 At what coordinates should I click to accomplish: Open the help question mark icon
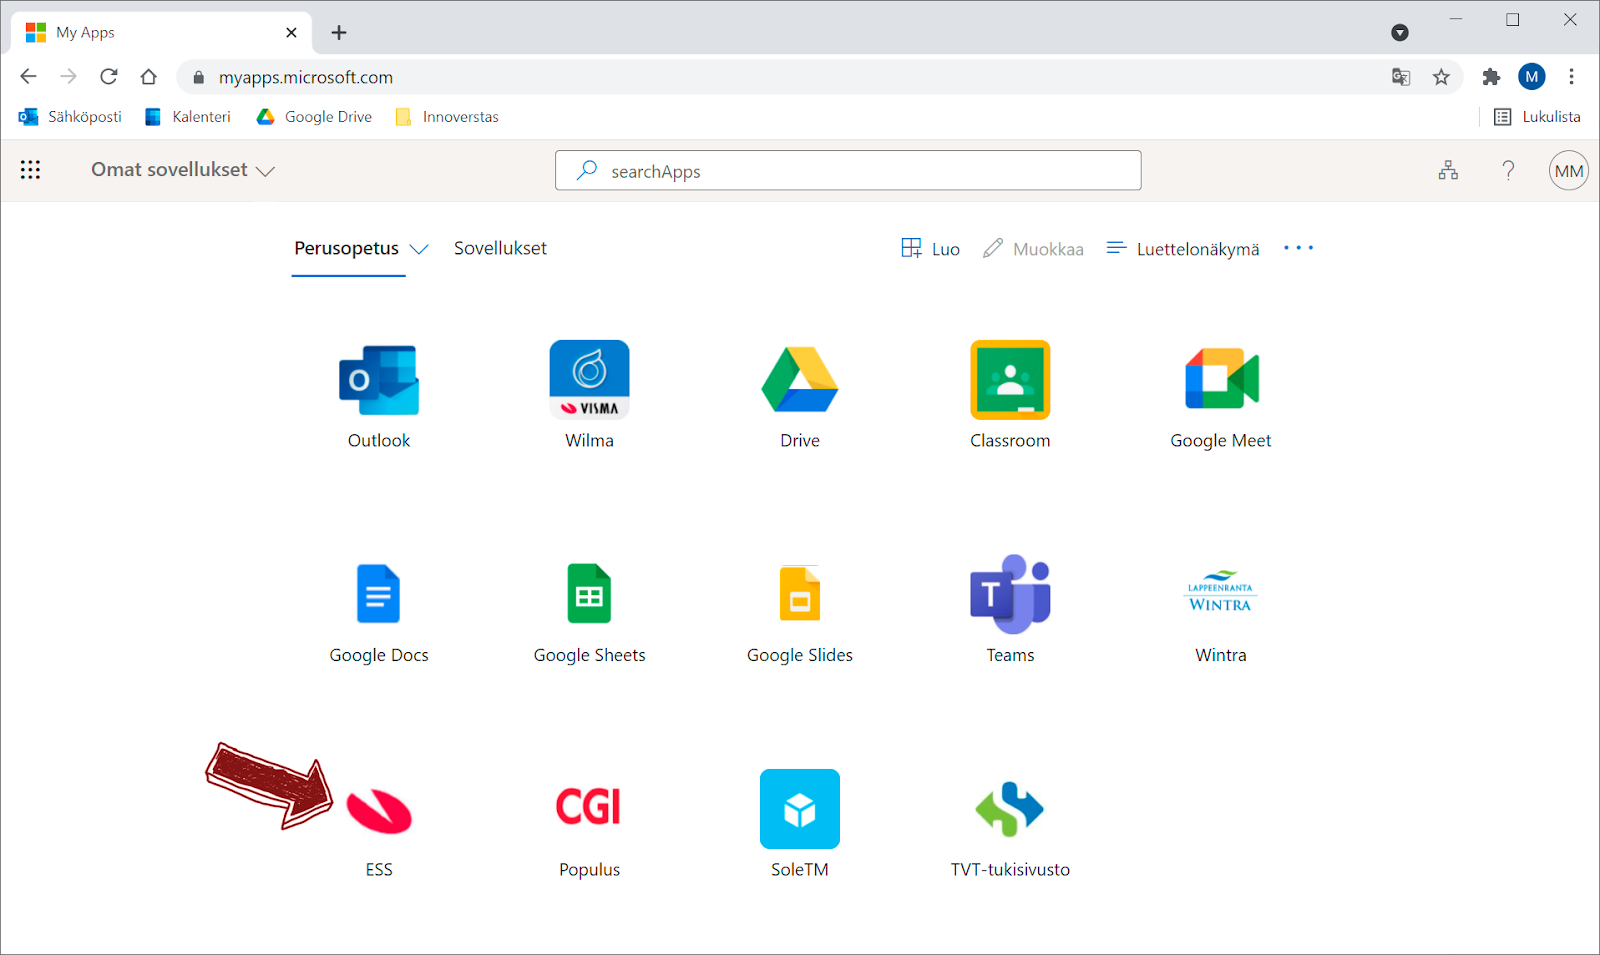(x=1508, y=170)
